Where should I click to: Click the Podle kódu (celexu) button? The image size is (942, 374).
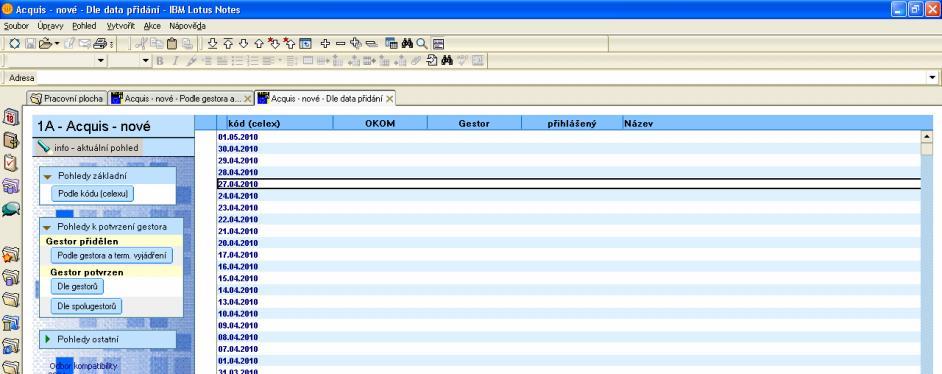pyautogui.click(x=93, y=194)
